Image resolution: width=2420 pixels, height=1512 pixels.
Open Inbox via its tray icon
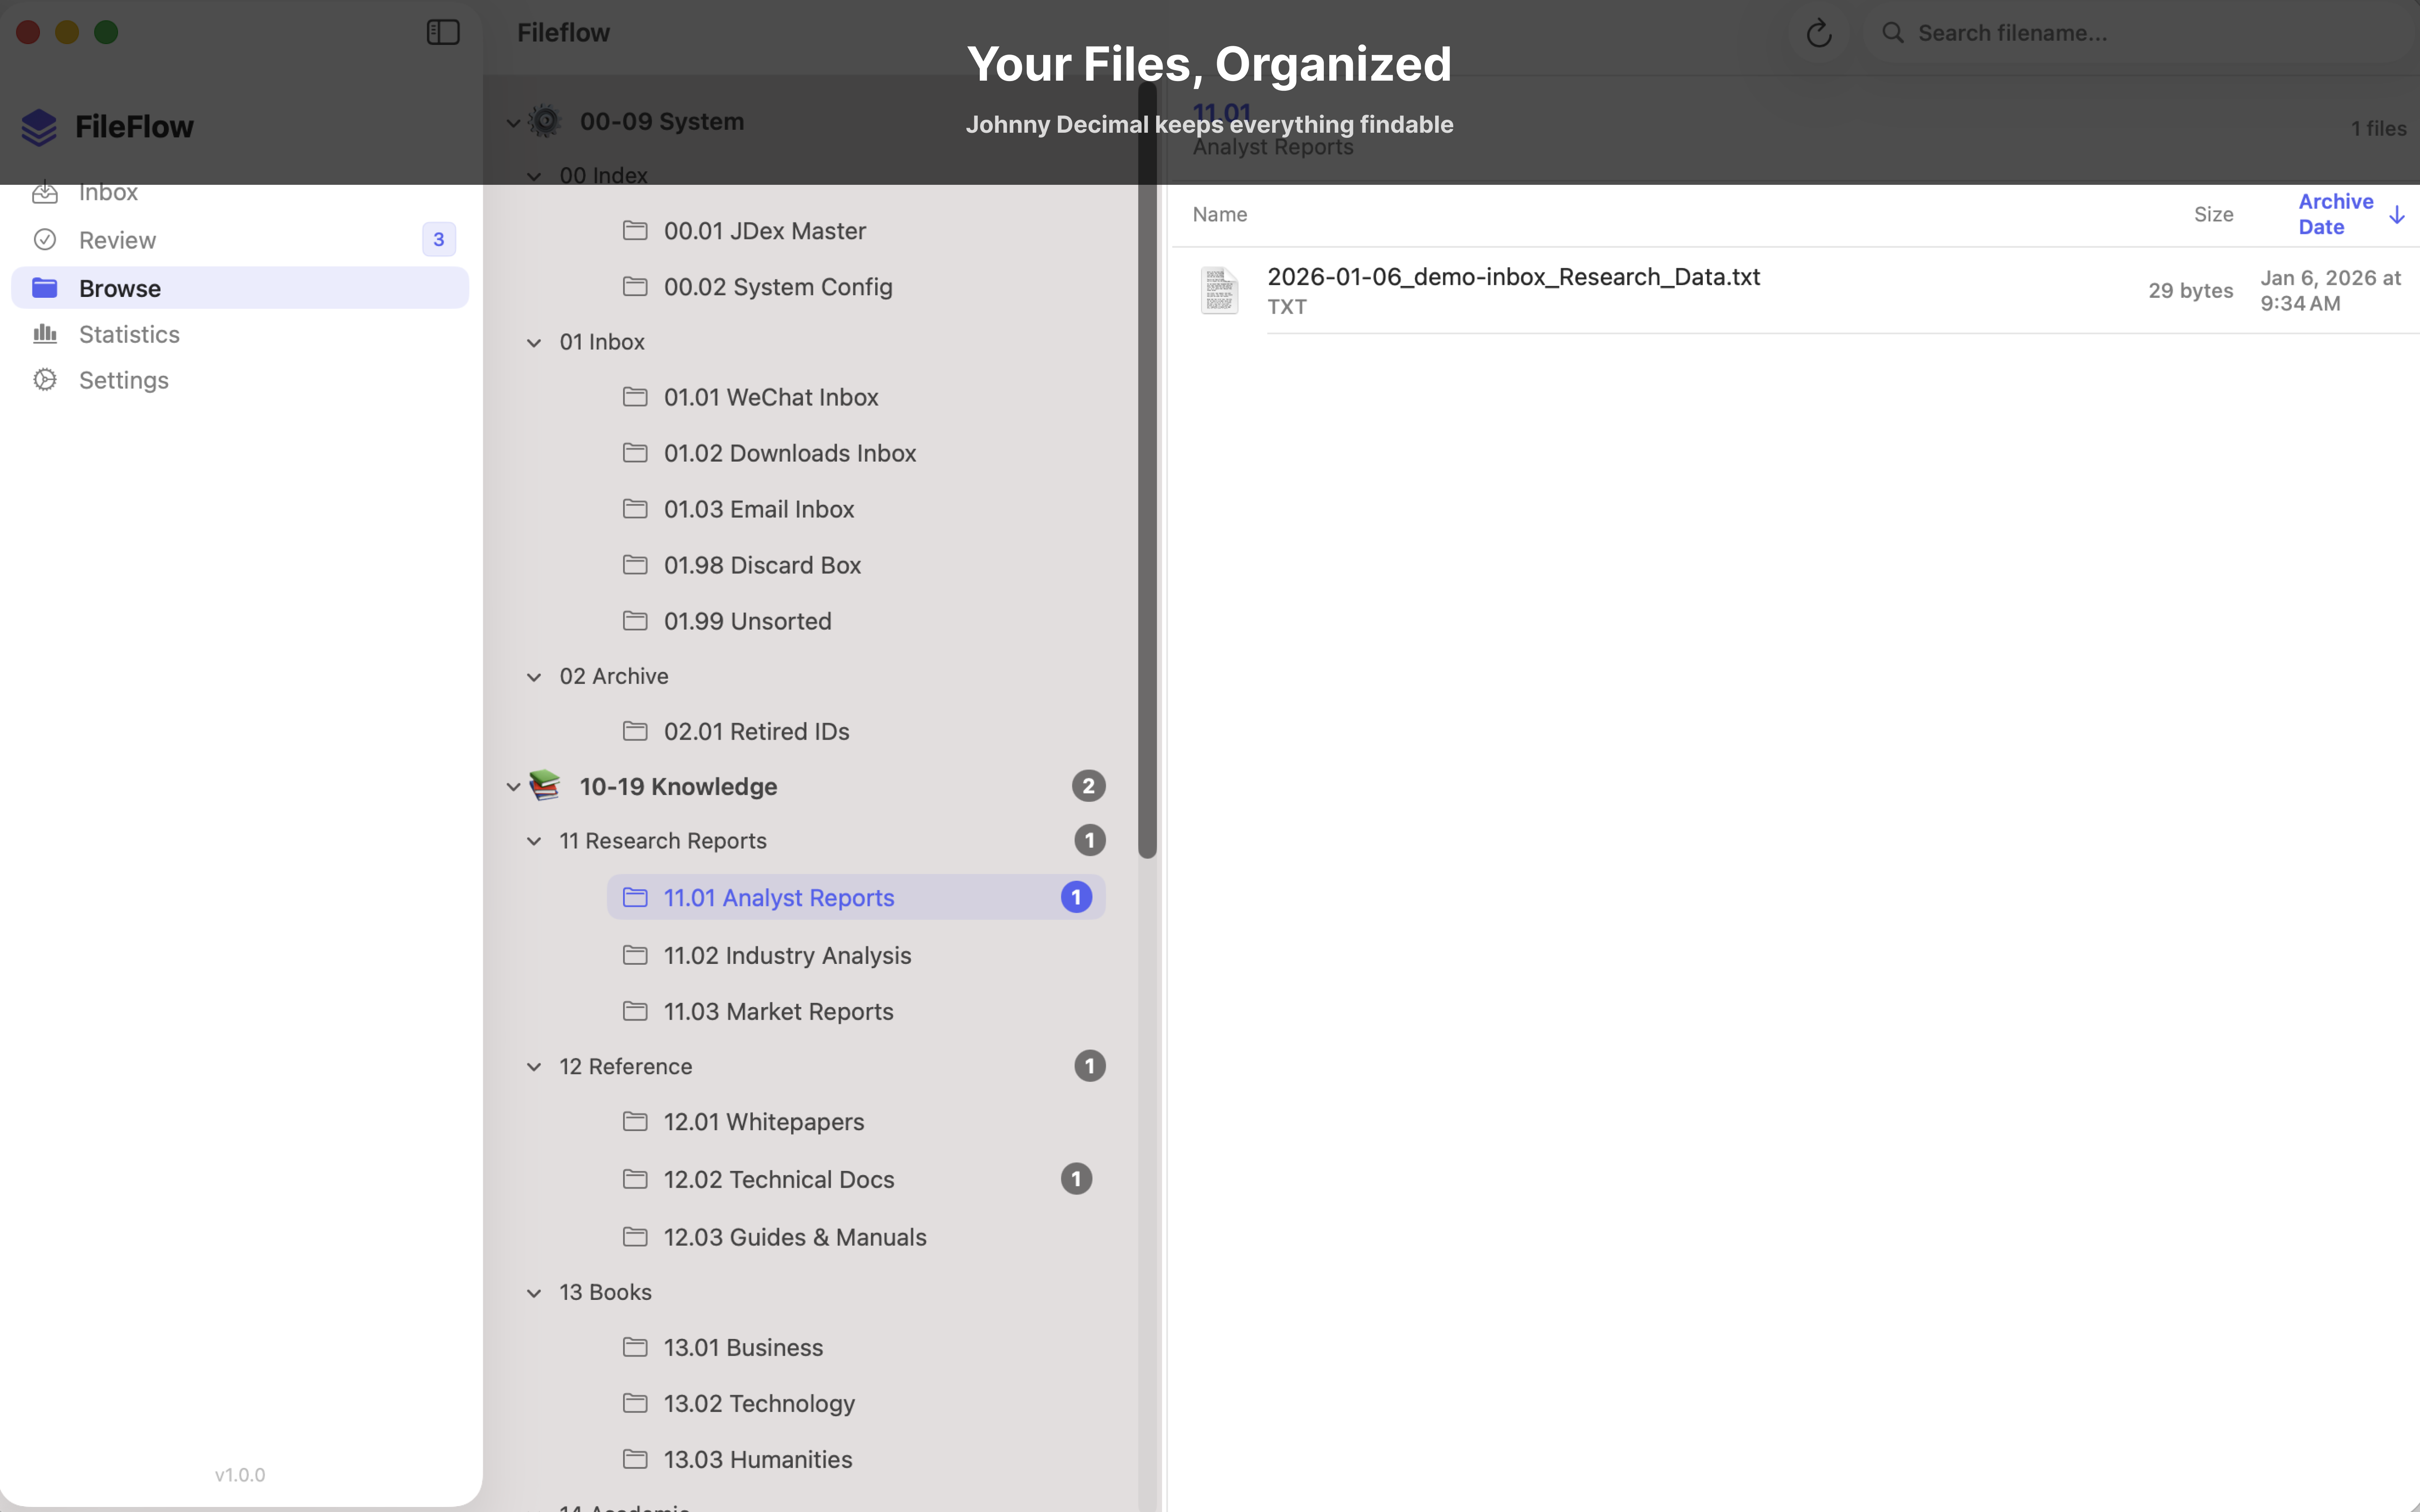point(45,191)
